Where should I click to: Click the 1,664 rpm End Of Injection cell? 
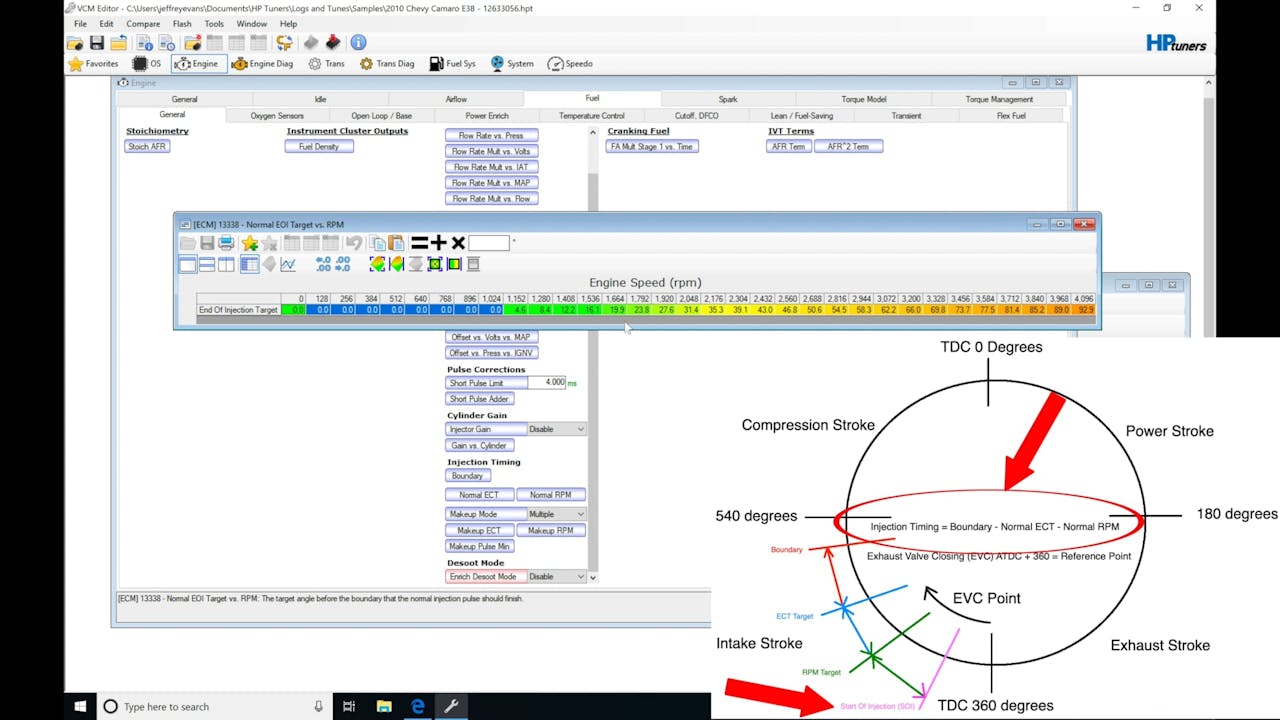tap(616, 310)
